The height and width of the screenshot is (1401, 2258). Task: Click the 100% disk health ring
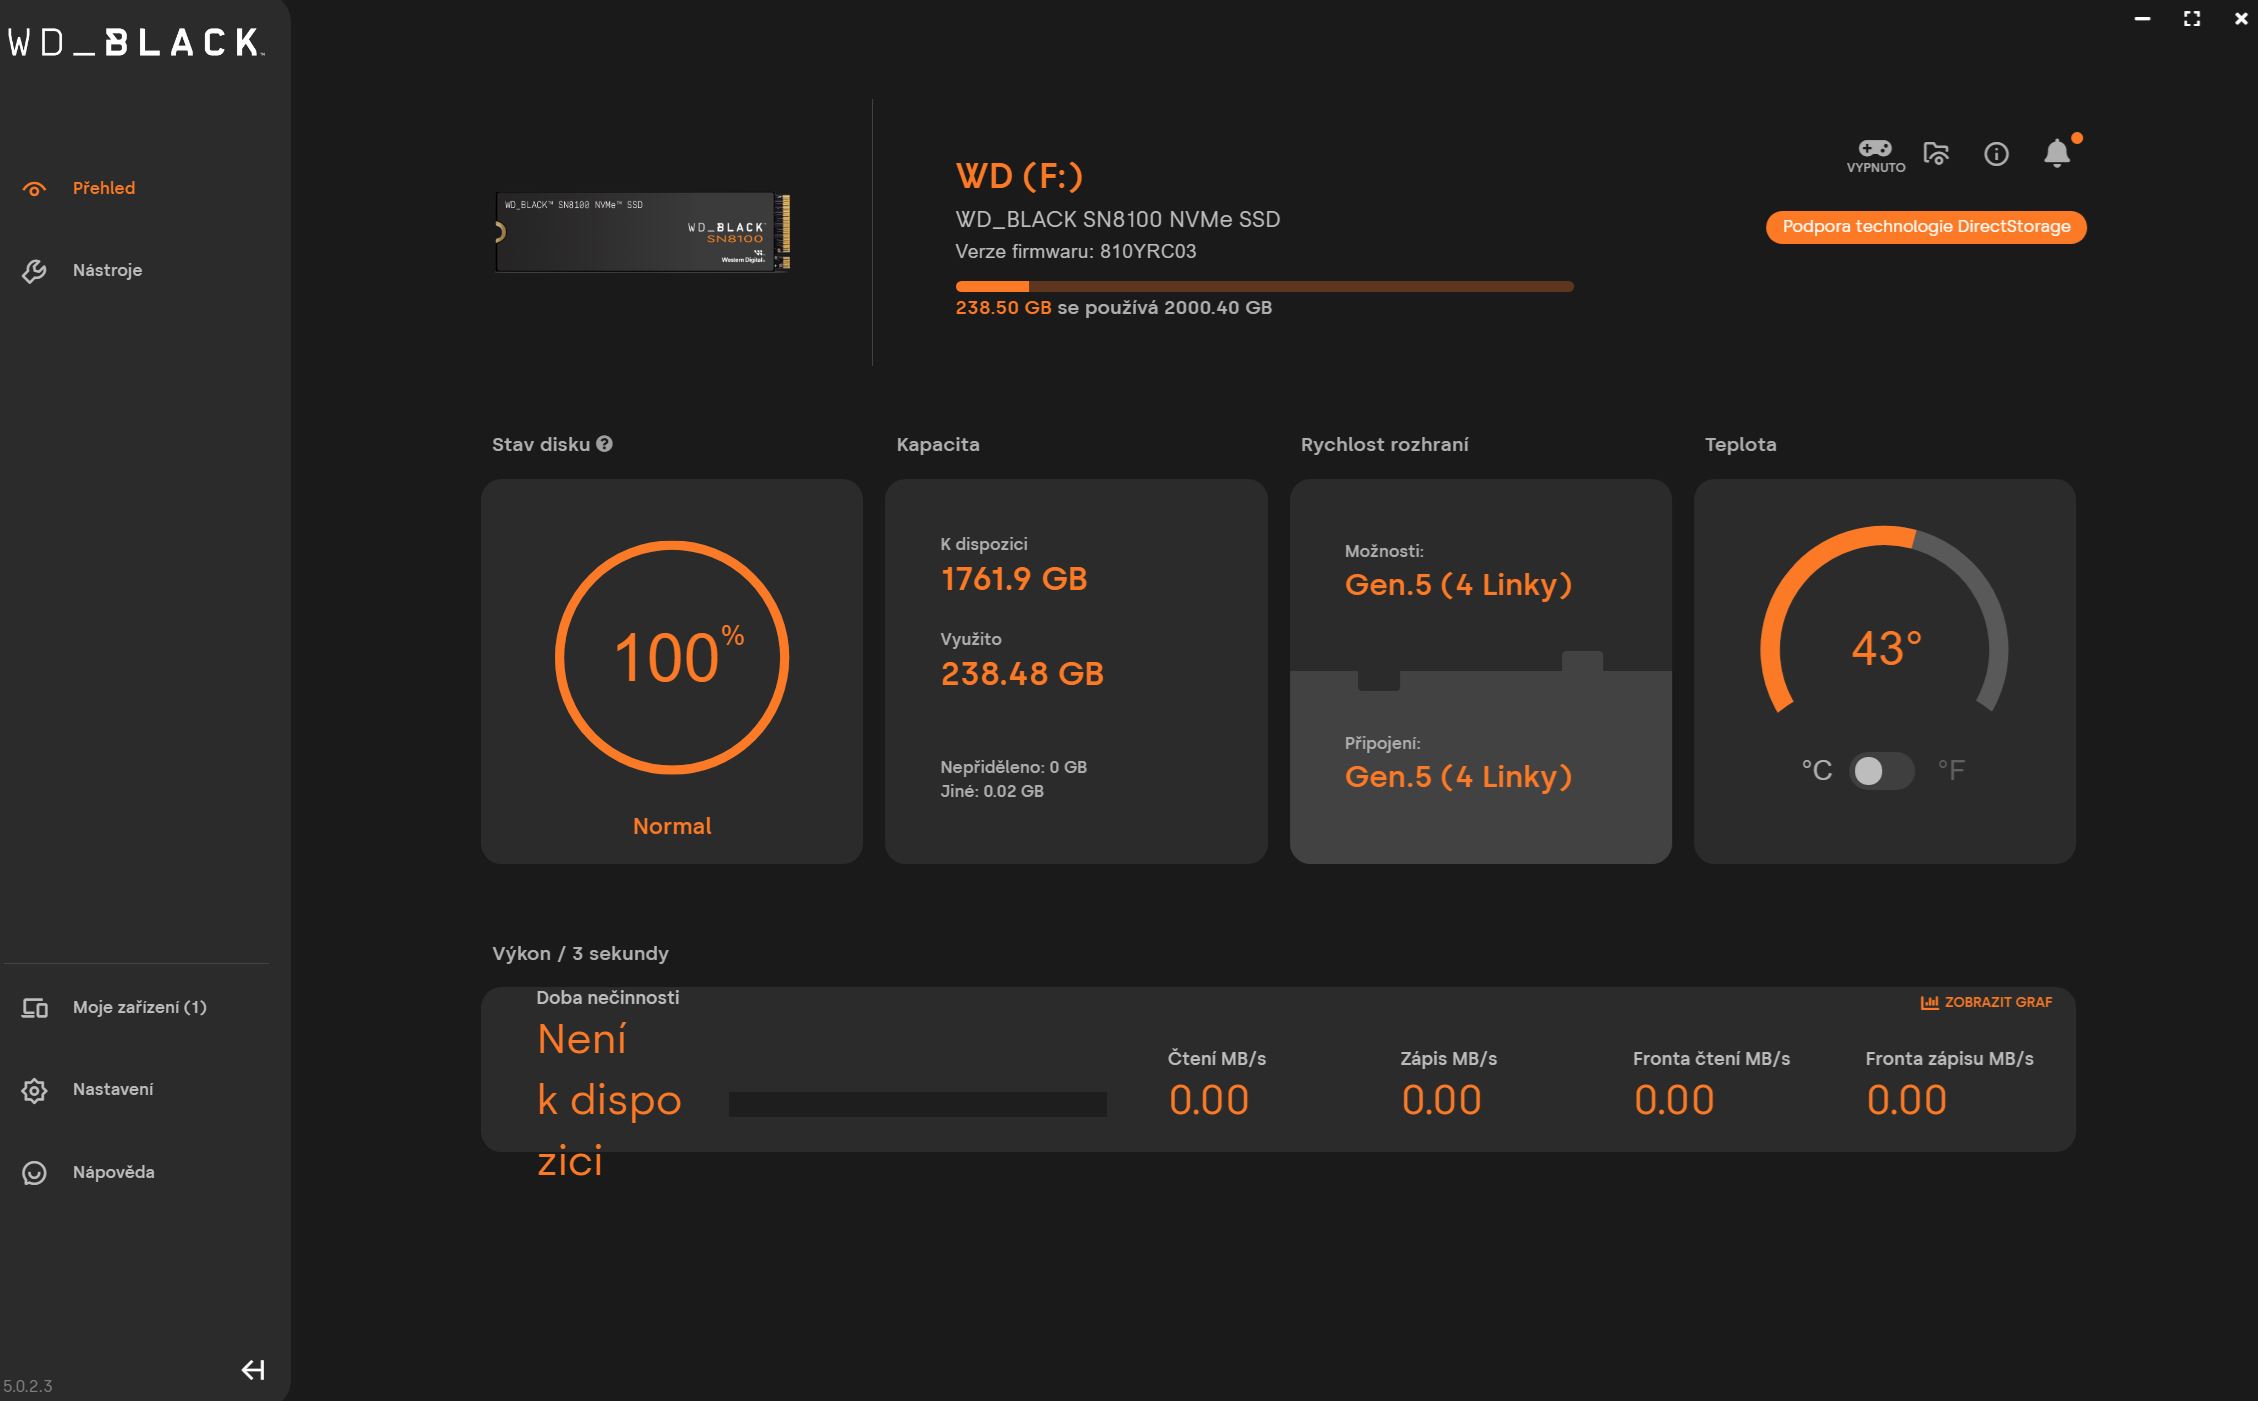tap(672, 657)
